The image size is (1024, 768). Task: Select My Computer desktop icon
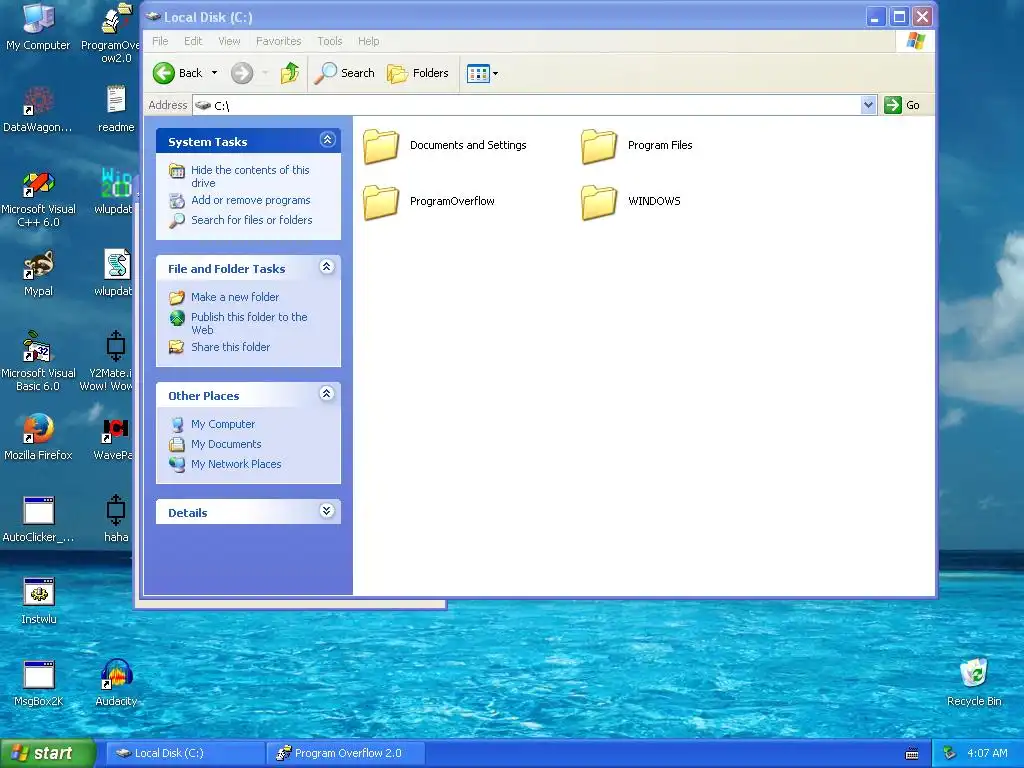click(x=38, y=26)
